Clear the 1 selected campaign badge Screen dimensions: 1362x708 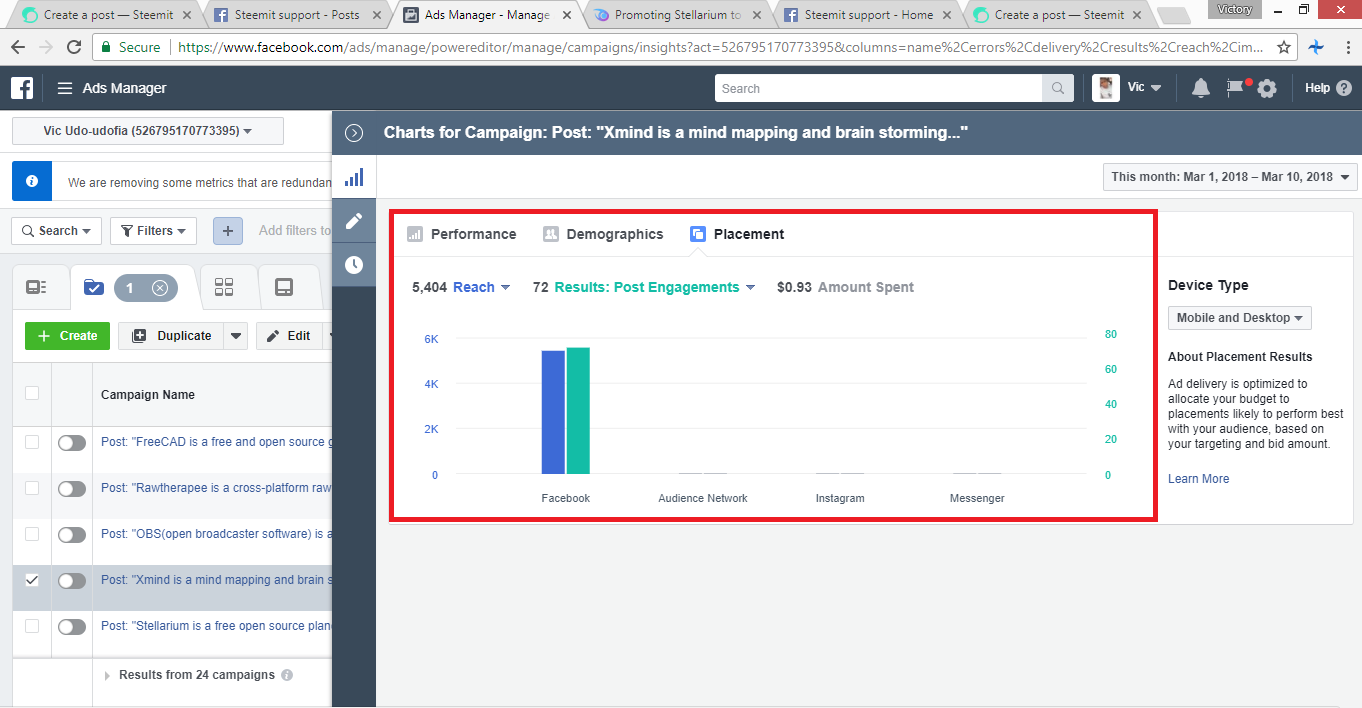point(159,288)
